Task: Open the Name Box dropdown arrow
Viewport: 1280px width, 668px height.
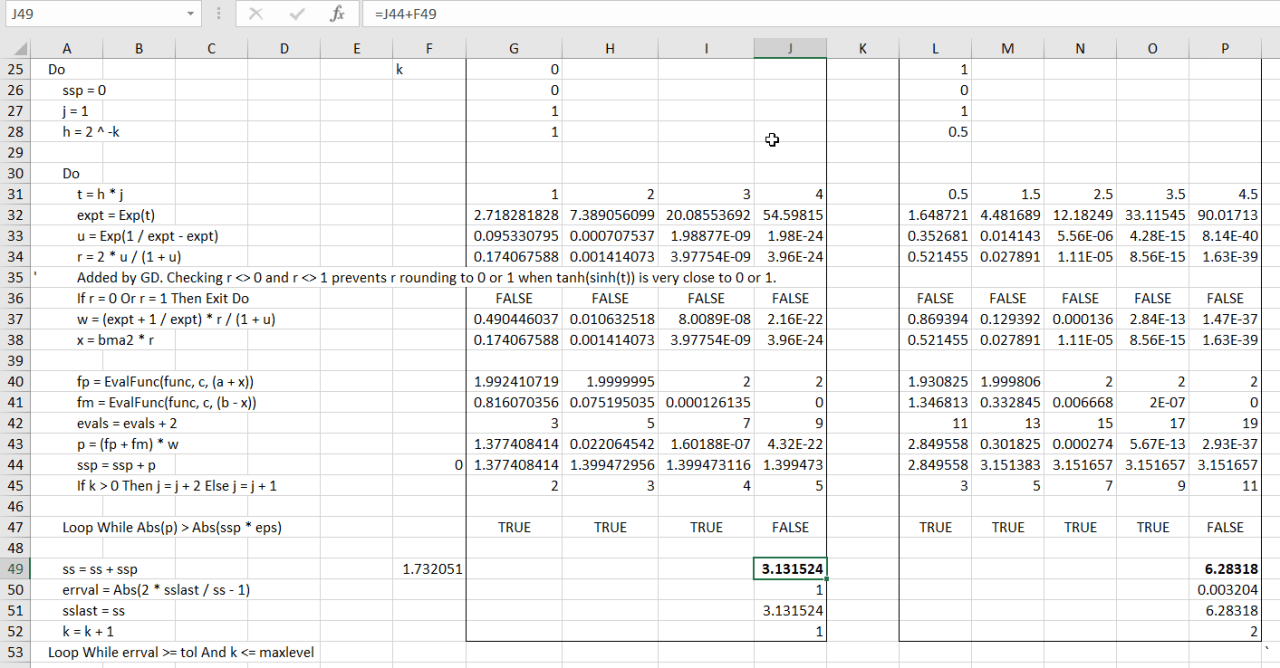Action: pos(191,14)
